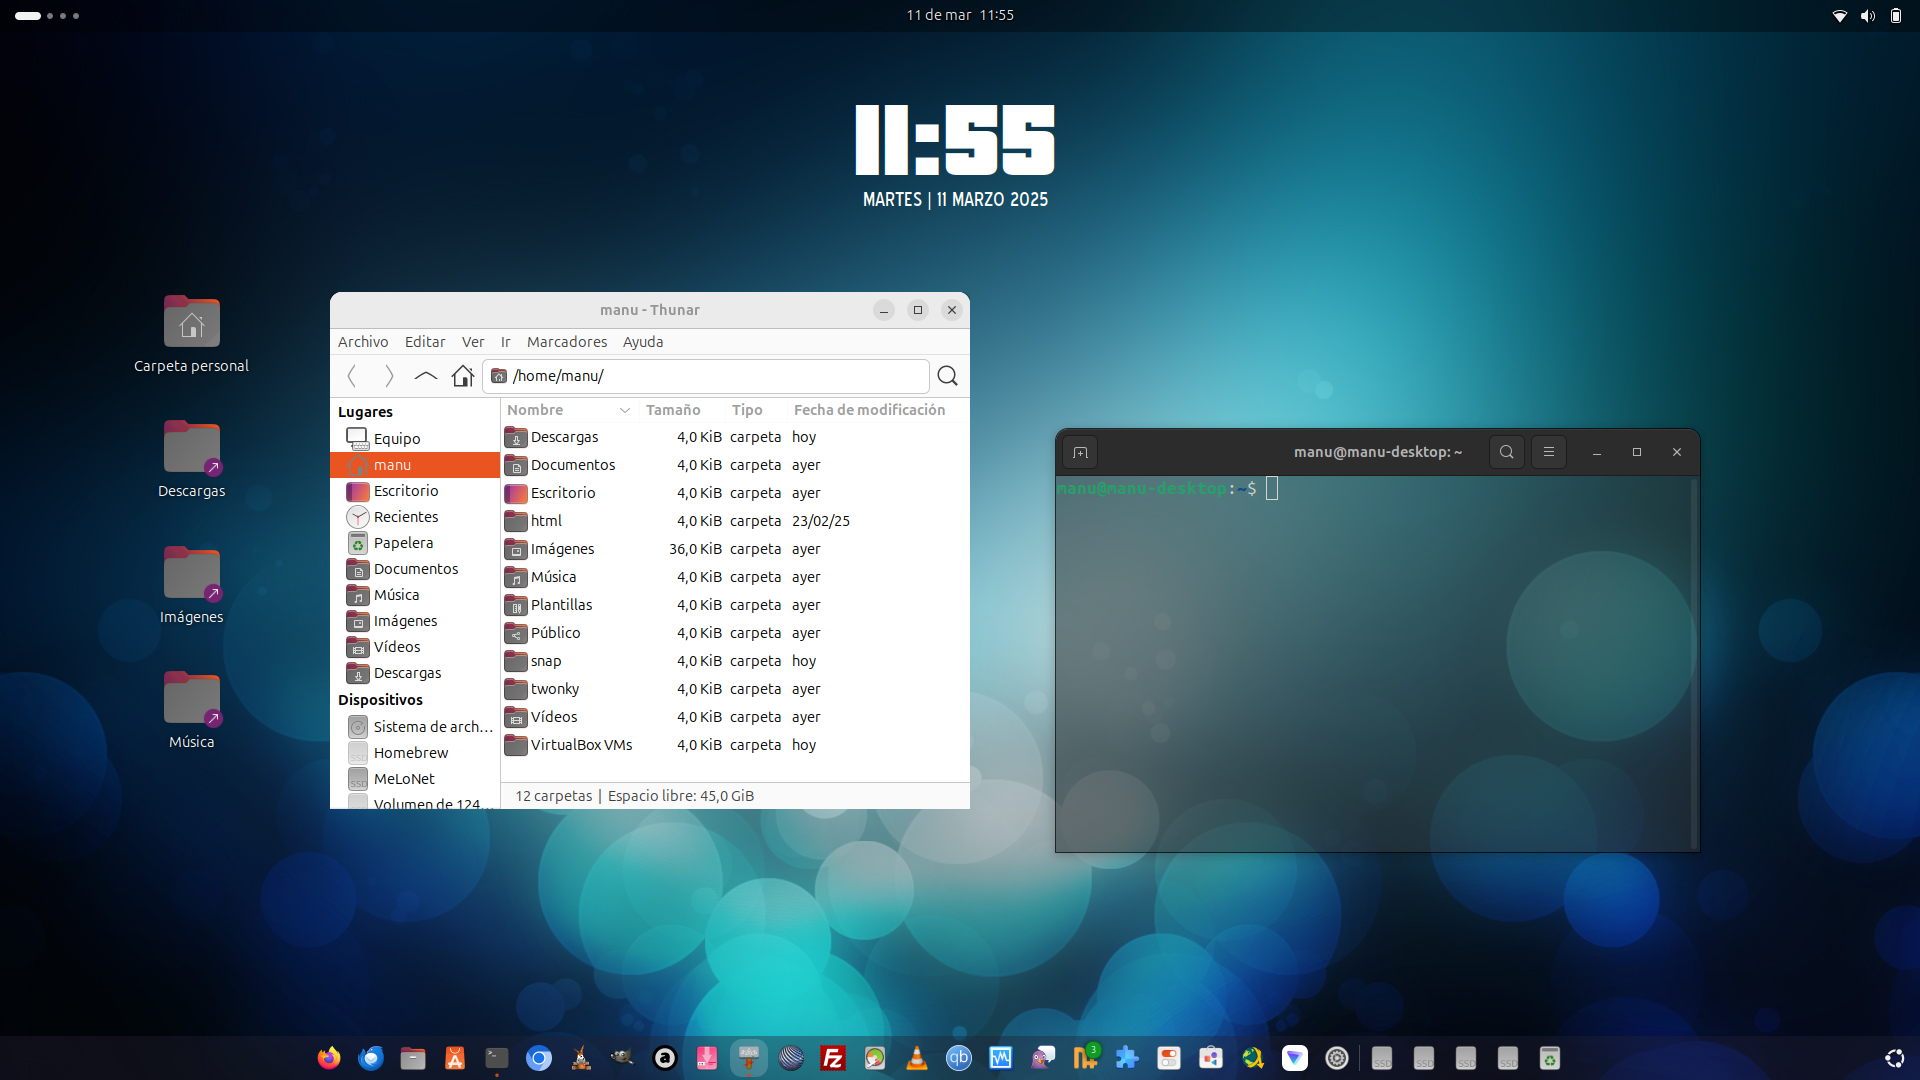Viewport: 1920px width, 1080px height.
Task: Click the terminal search icon
Action: point(1507,452)
